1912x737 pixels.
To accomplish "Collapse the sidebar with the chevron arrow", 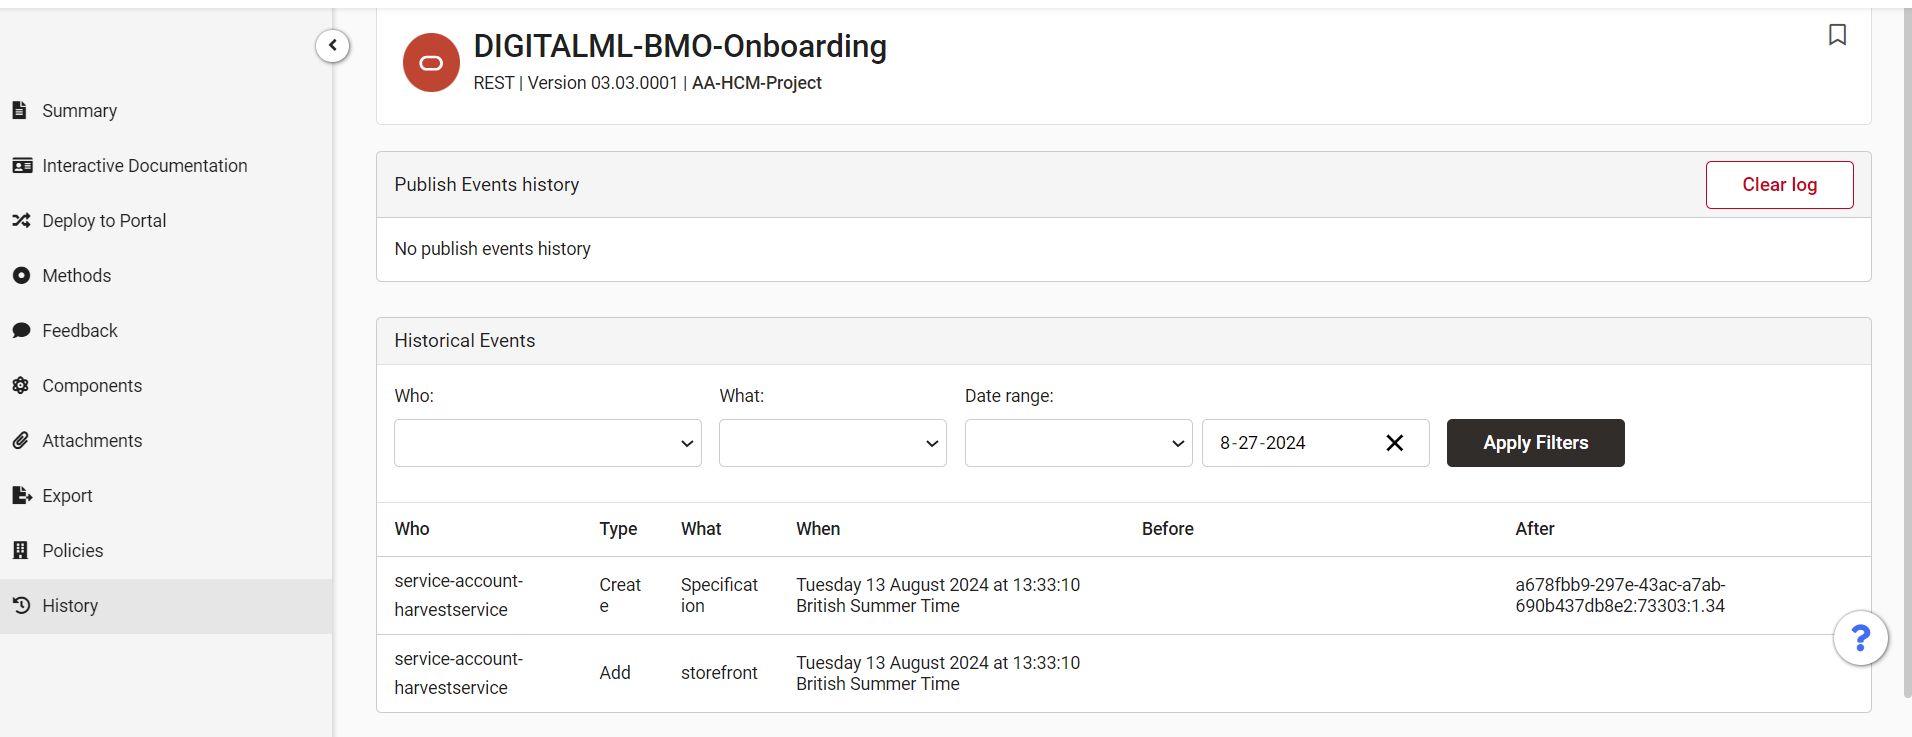I will tap(333, 46).
